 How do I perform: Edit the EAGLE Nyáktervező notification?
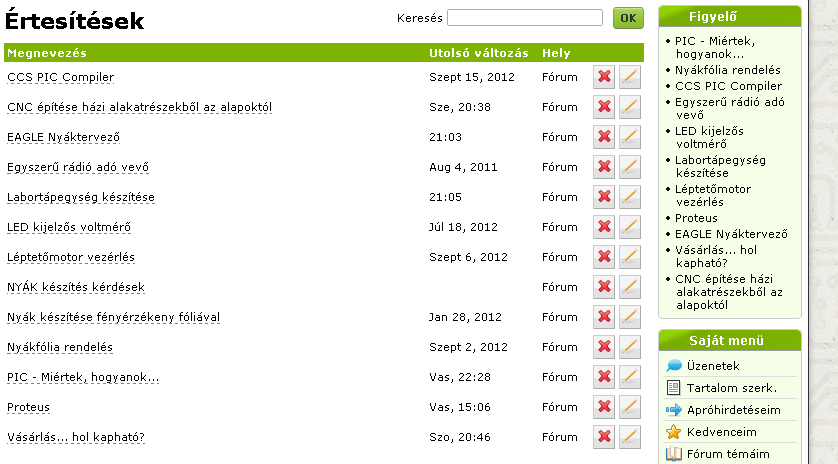point(630,137)
